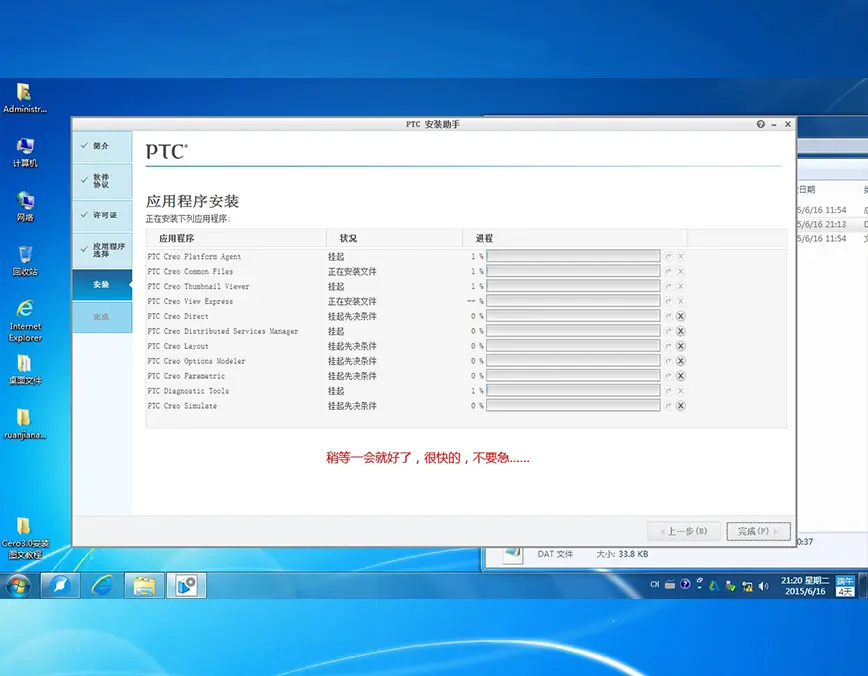Viewport: 868px width, 676px height.
Task: Click PTC Creo Common Files progress bar
Action: click(573, 271)
